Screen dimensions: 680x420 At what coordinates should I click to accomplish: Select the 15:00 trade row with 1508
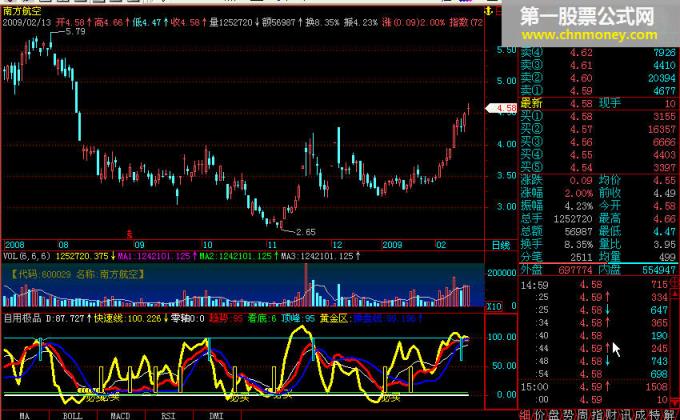tap(594, 387)
